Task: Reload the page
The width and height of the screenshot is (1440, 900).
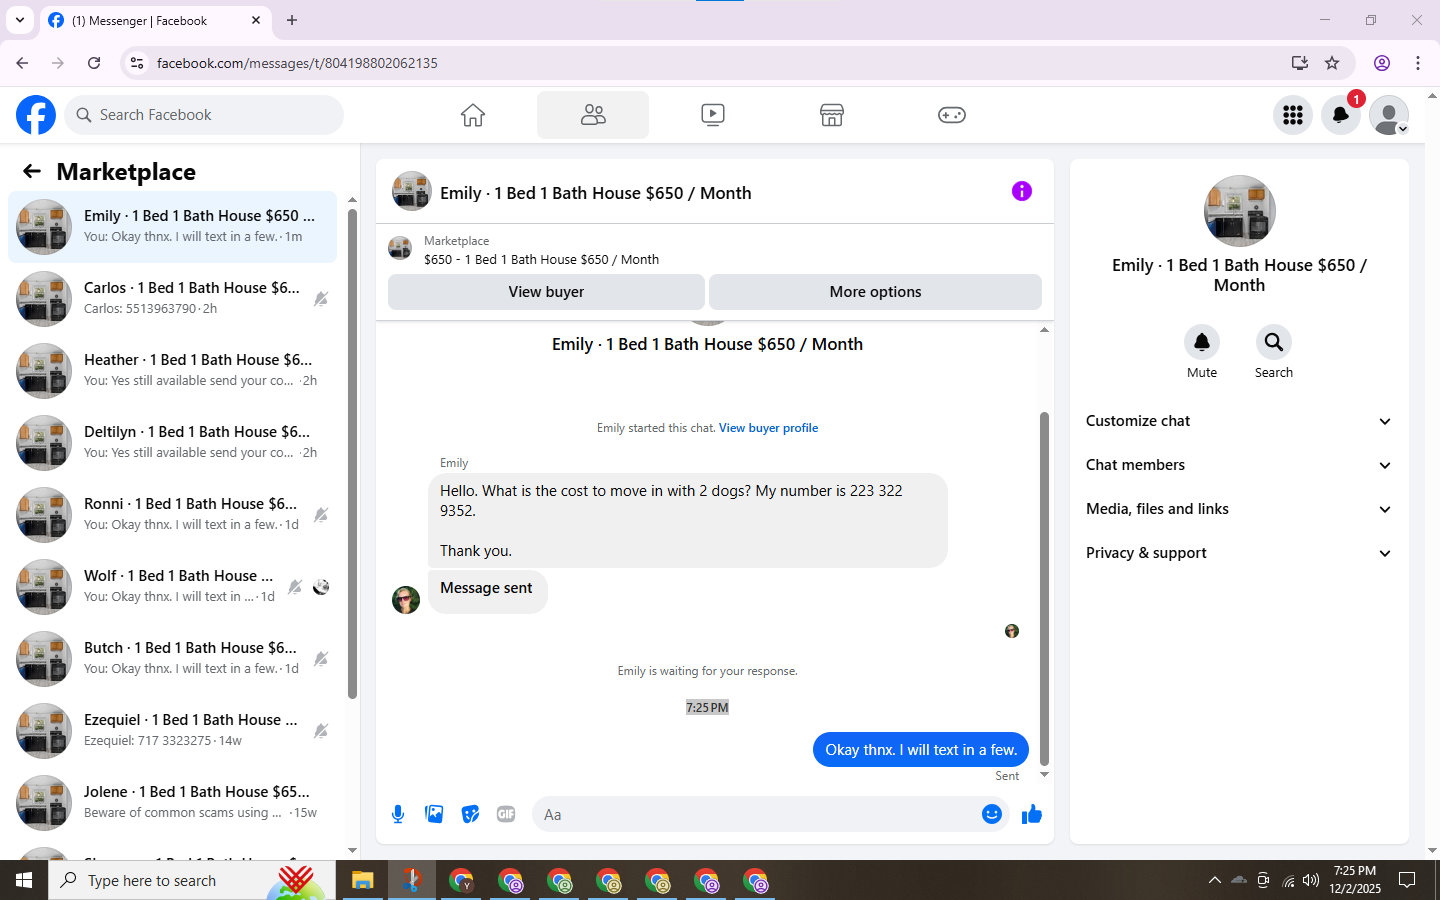Action: (x=94, y=63)
